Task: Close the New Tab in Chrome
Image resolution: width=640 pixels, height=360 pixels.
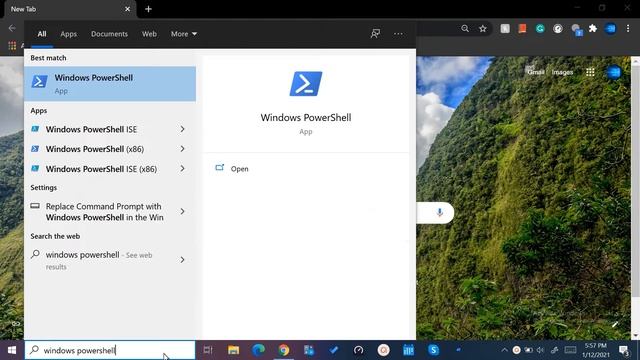Action: pyautogui.click(x=127, y=9)
